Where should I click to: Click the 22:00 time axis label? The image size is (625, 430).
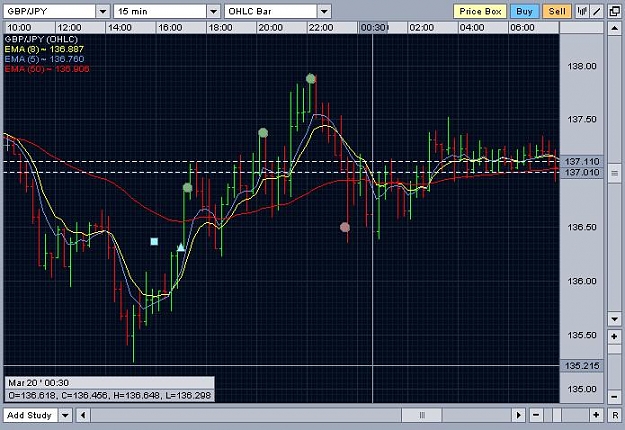320,27
